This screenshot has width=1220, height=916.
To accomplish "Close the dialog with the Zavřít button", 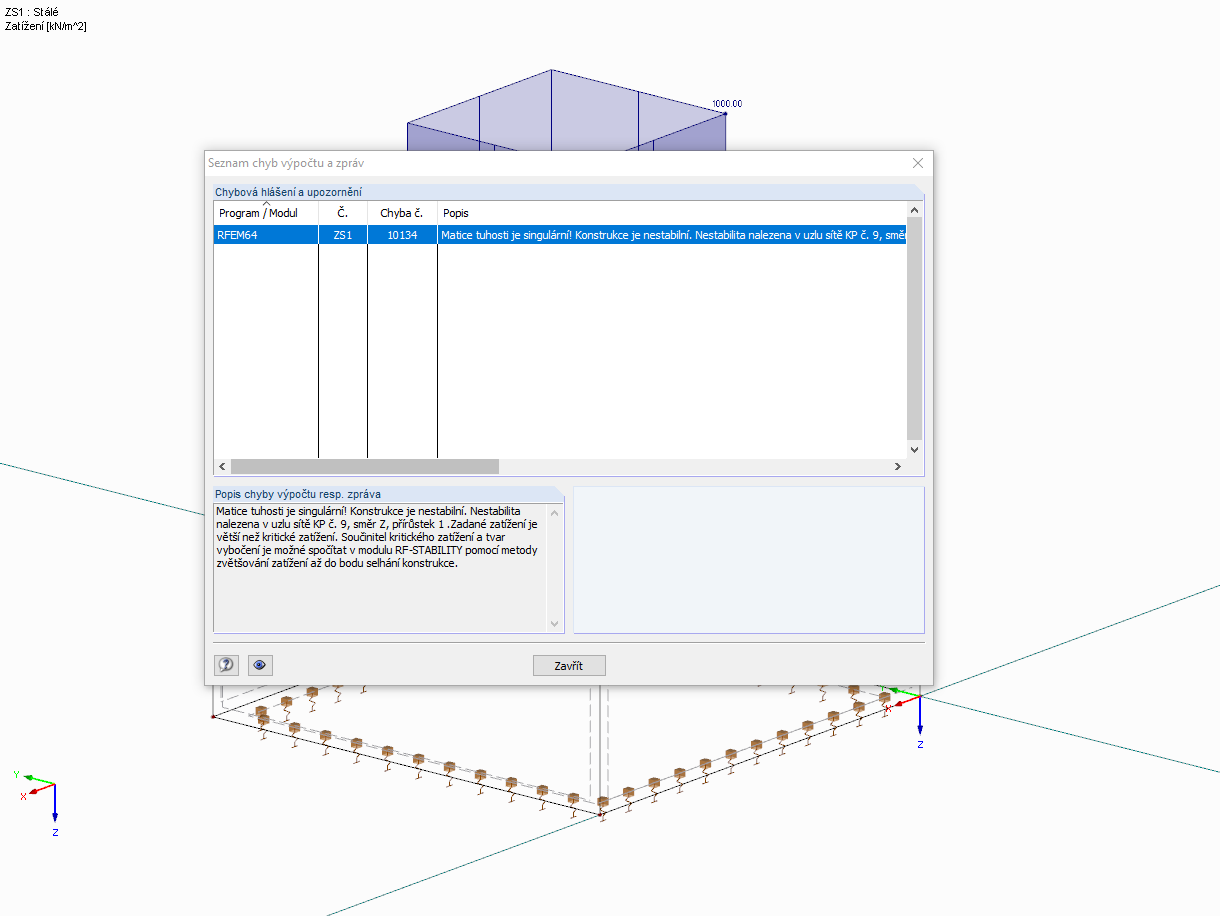I will coord(569,664).
